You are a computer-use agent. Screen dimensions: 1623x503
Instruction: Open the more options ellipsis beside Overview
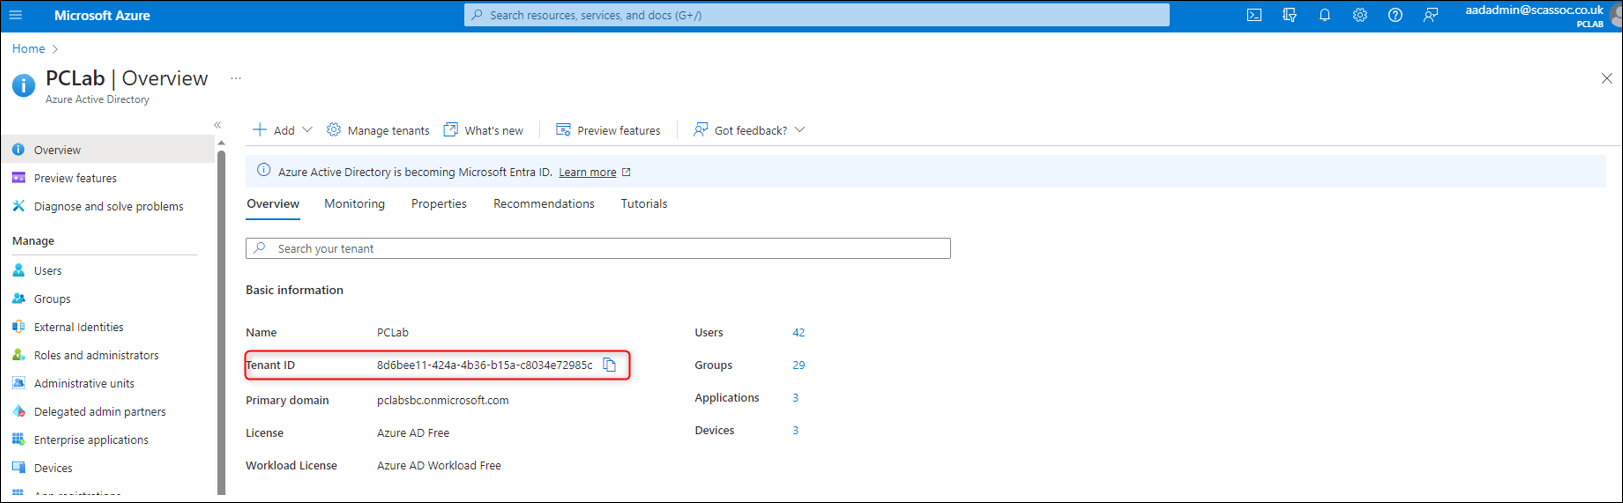point(236,78)
